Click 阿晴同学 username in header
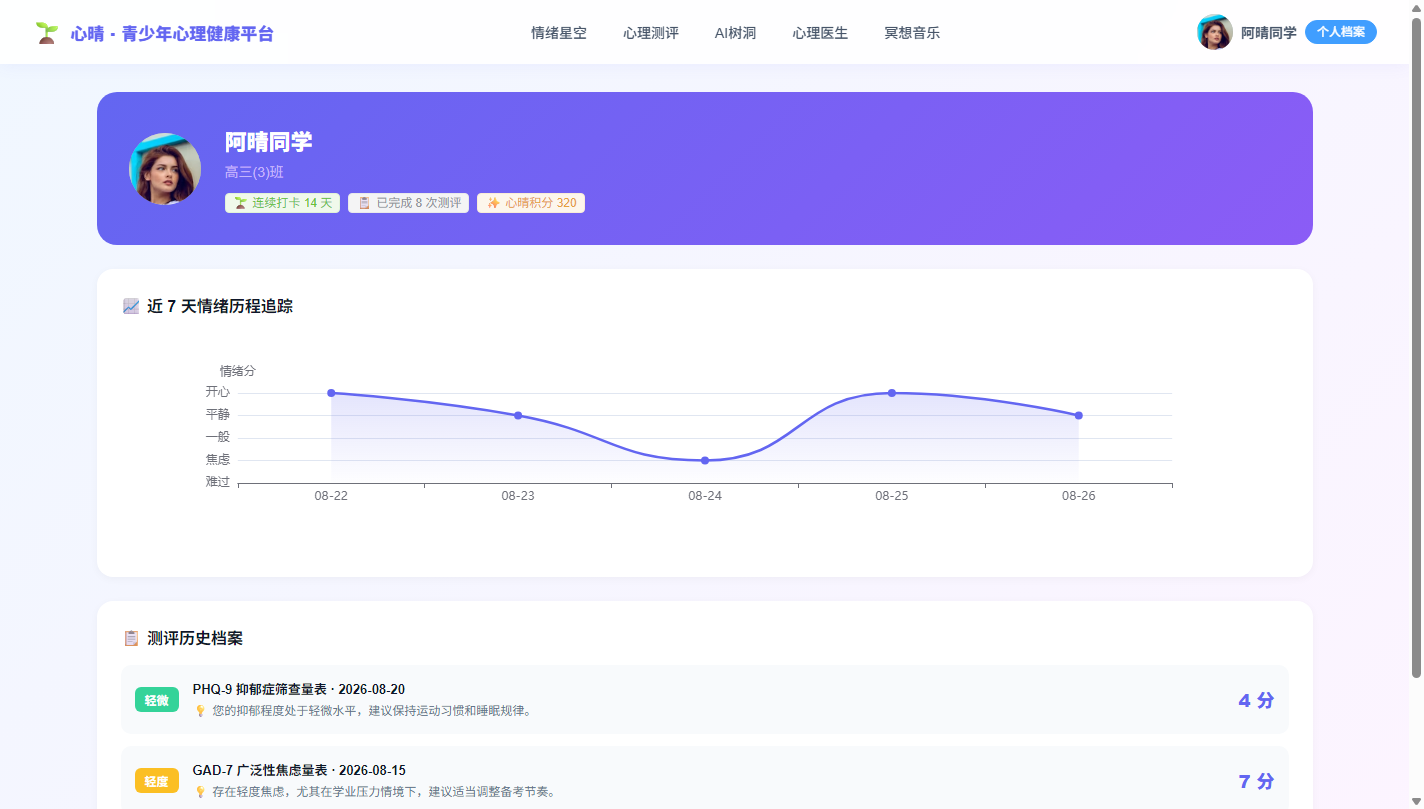 (x=1268, y=33)
